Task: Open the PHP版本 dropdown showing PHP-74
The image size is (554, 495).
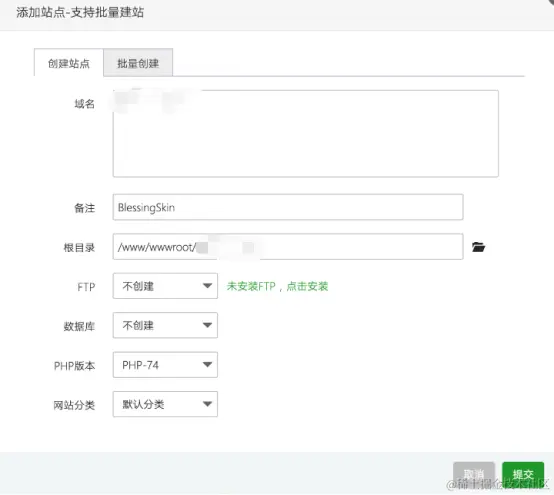Action: [165, 365]
